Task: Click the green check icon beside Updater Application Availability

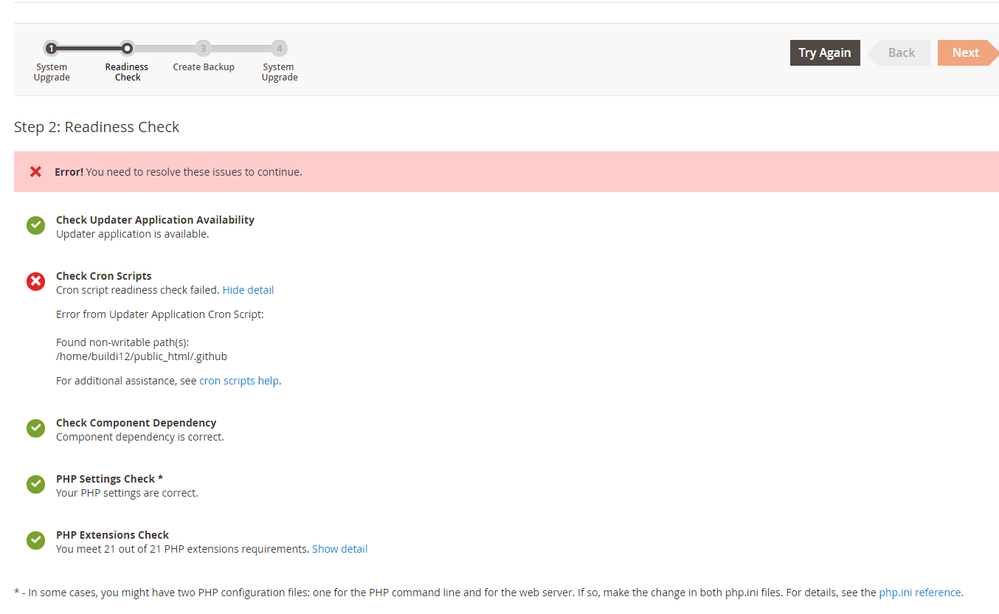Action: pyautogui.click(x=36, y=226)
